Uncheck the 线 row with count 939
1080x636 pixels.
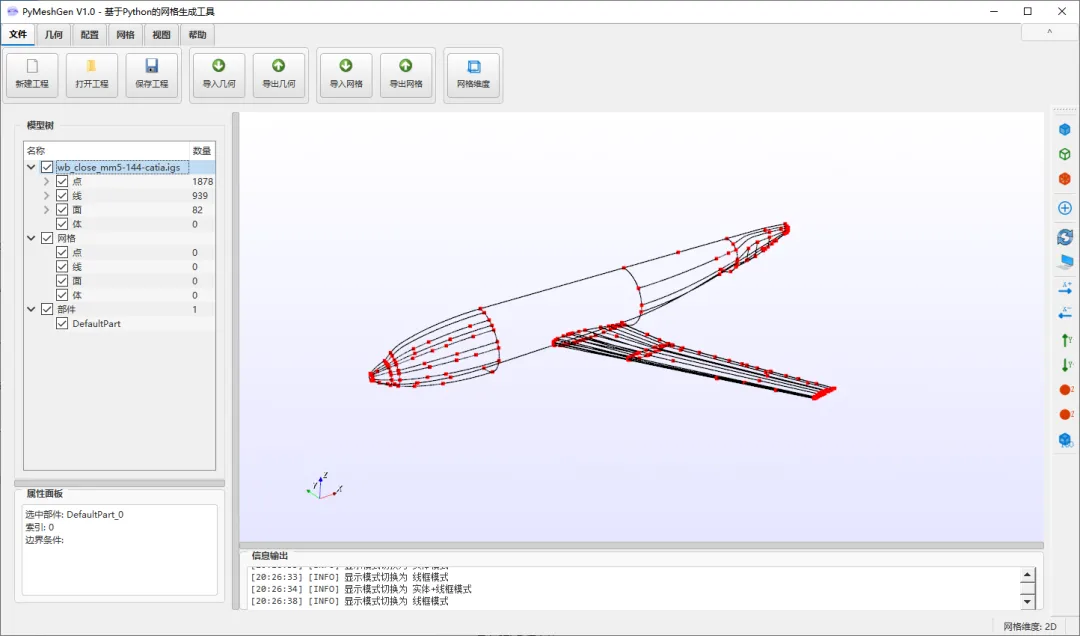coord(62,196)
